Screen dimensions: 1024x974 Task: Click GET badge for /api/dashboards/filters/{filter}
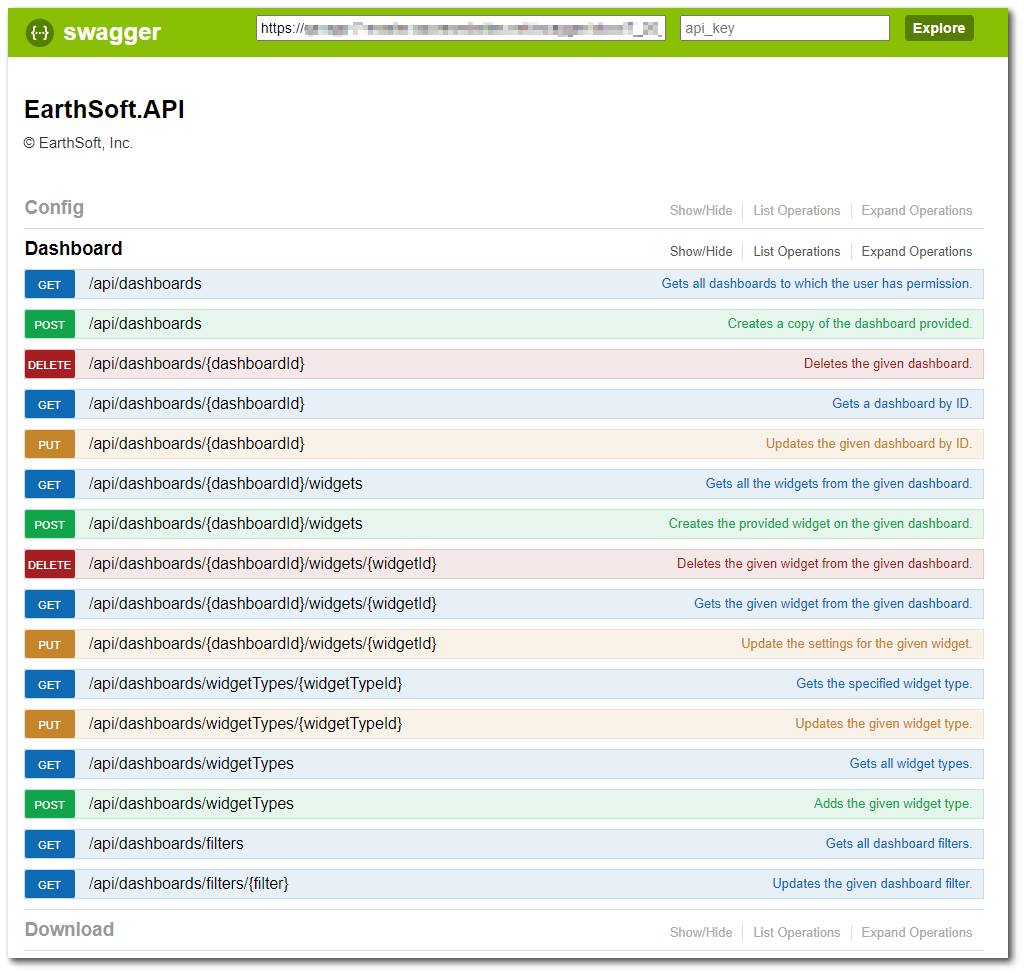[x=50, y=885]
